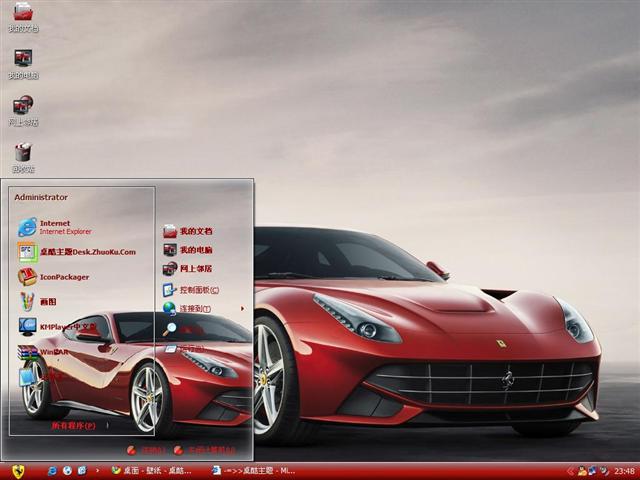
Task: Open 我的文档 in the Start menu right column
Action: tap(188, 231)
